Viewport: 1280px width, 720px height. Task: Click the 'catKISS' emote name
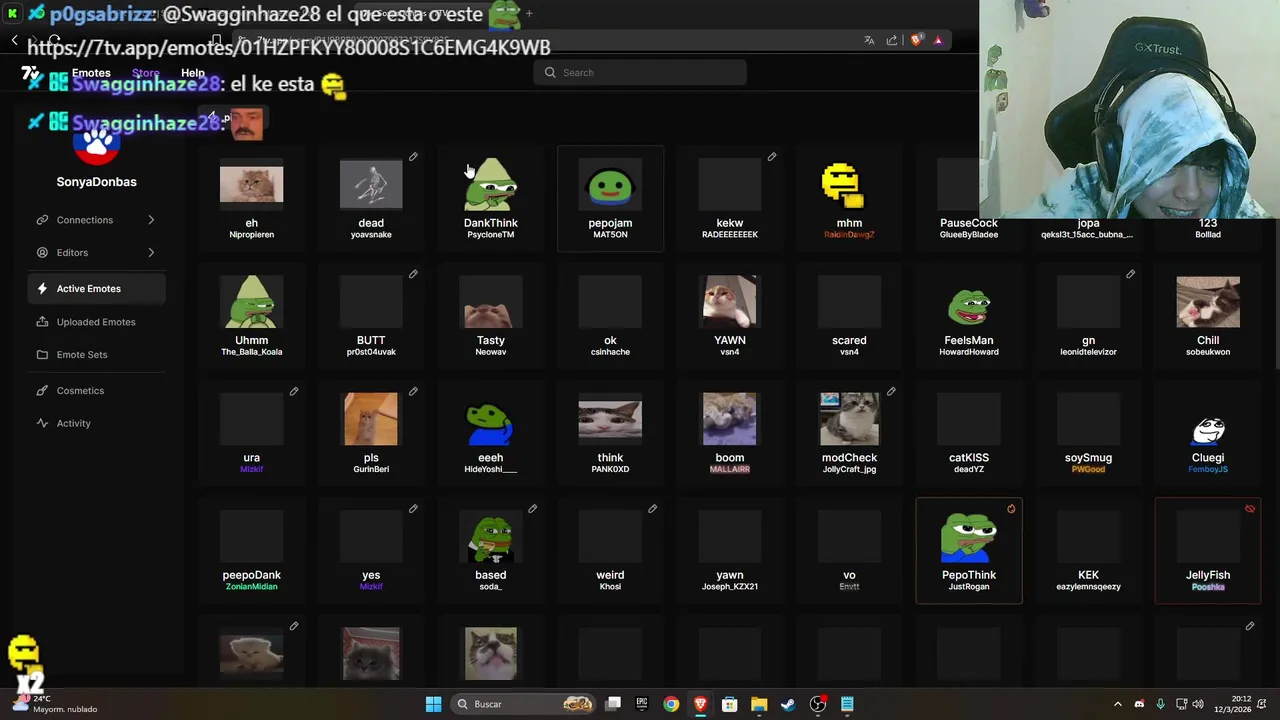pos(969,458)
